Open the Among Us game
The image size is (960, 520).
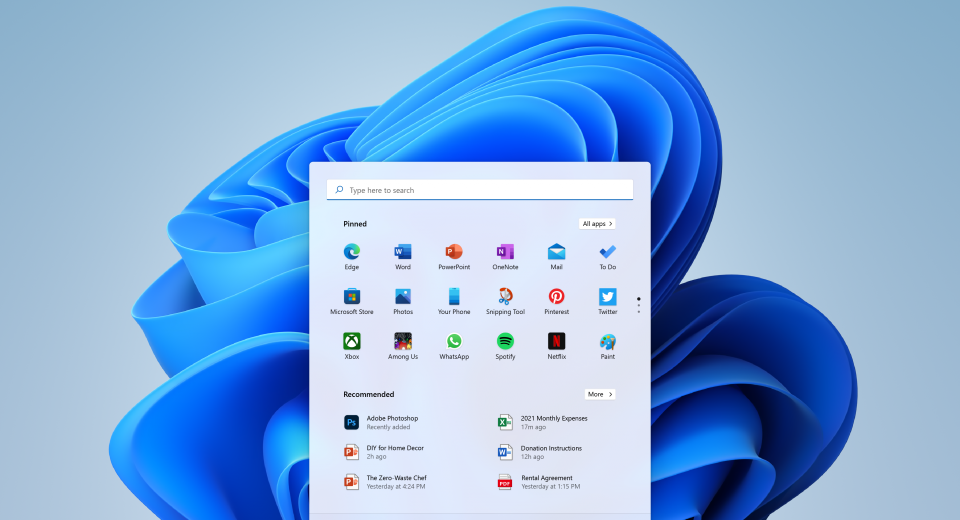pyautogui.click(x=403, y=342)
